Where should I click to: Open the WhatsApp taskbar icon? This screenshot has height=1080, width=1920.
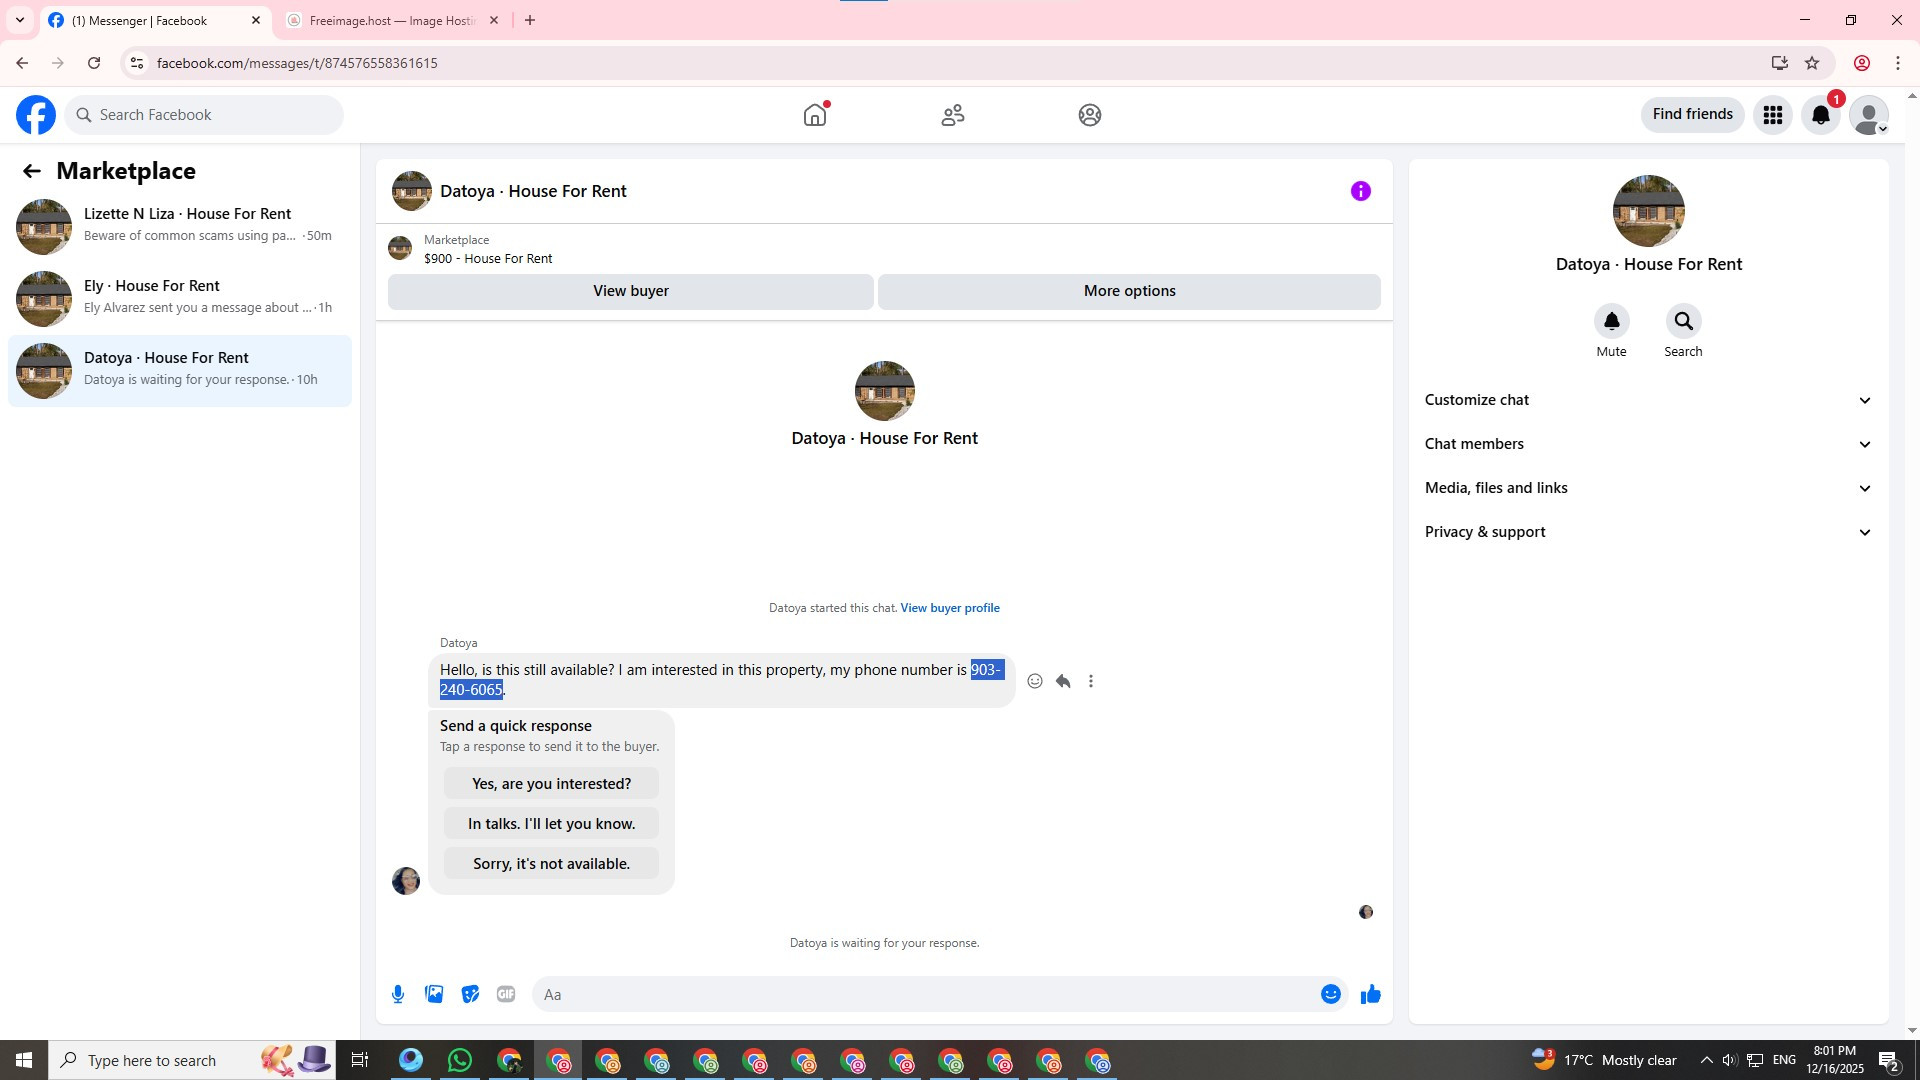(460, 1060)
